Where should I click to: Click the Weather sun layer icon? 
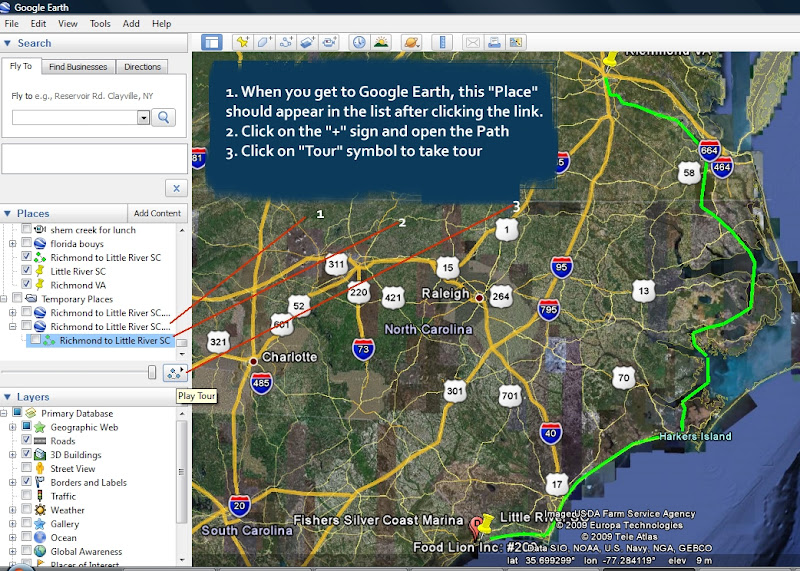[40, 509]
